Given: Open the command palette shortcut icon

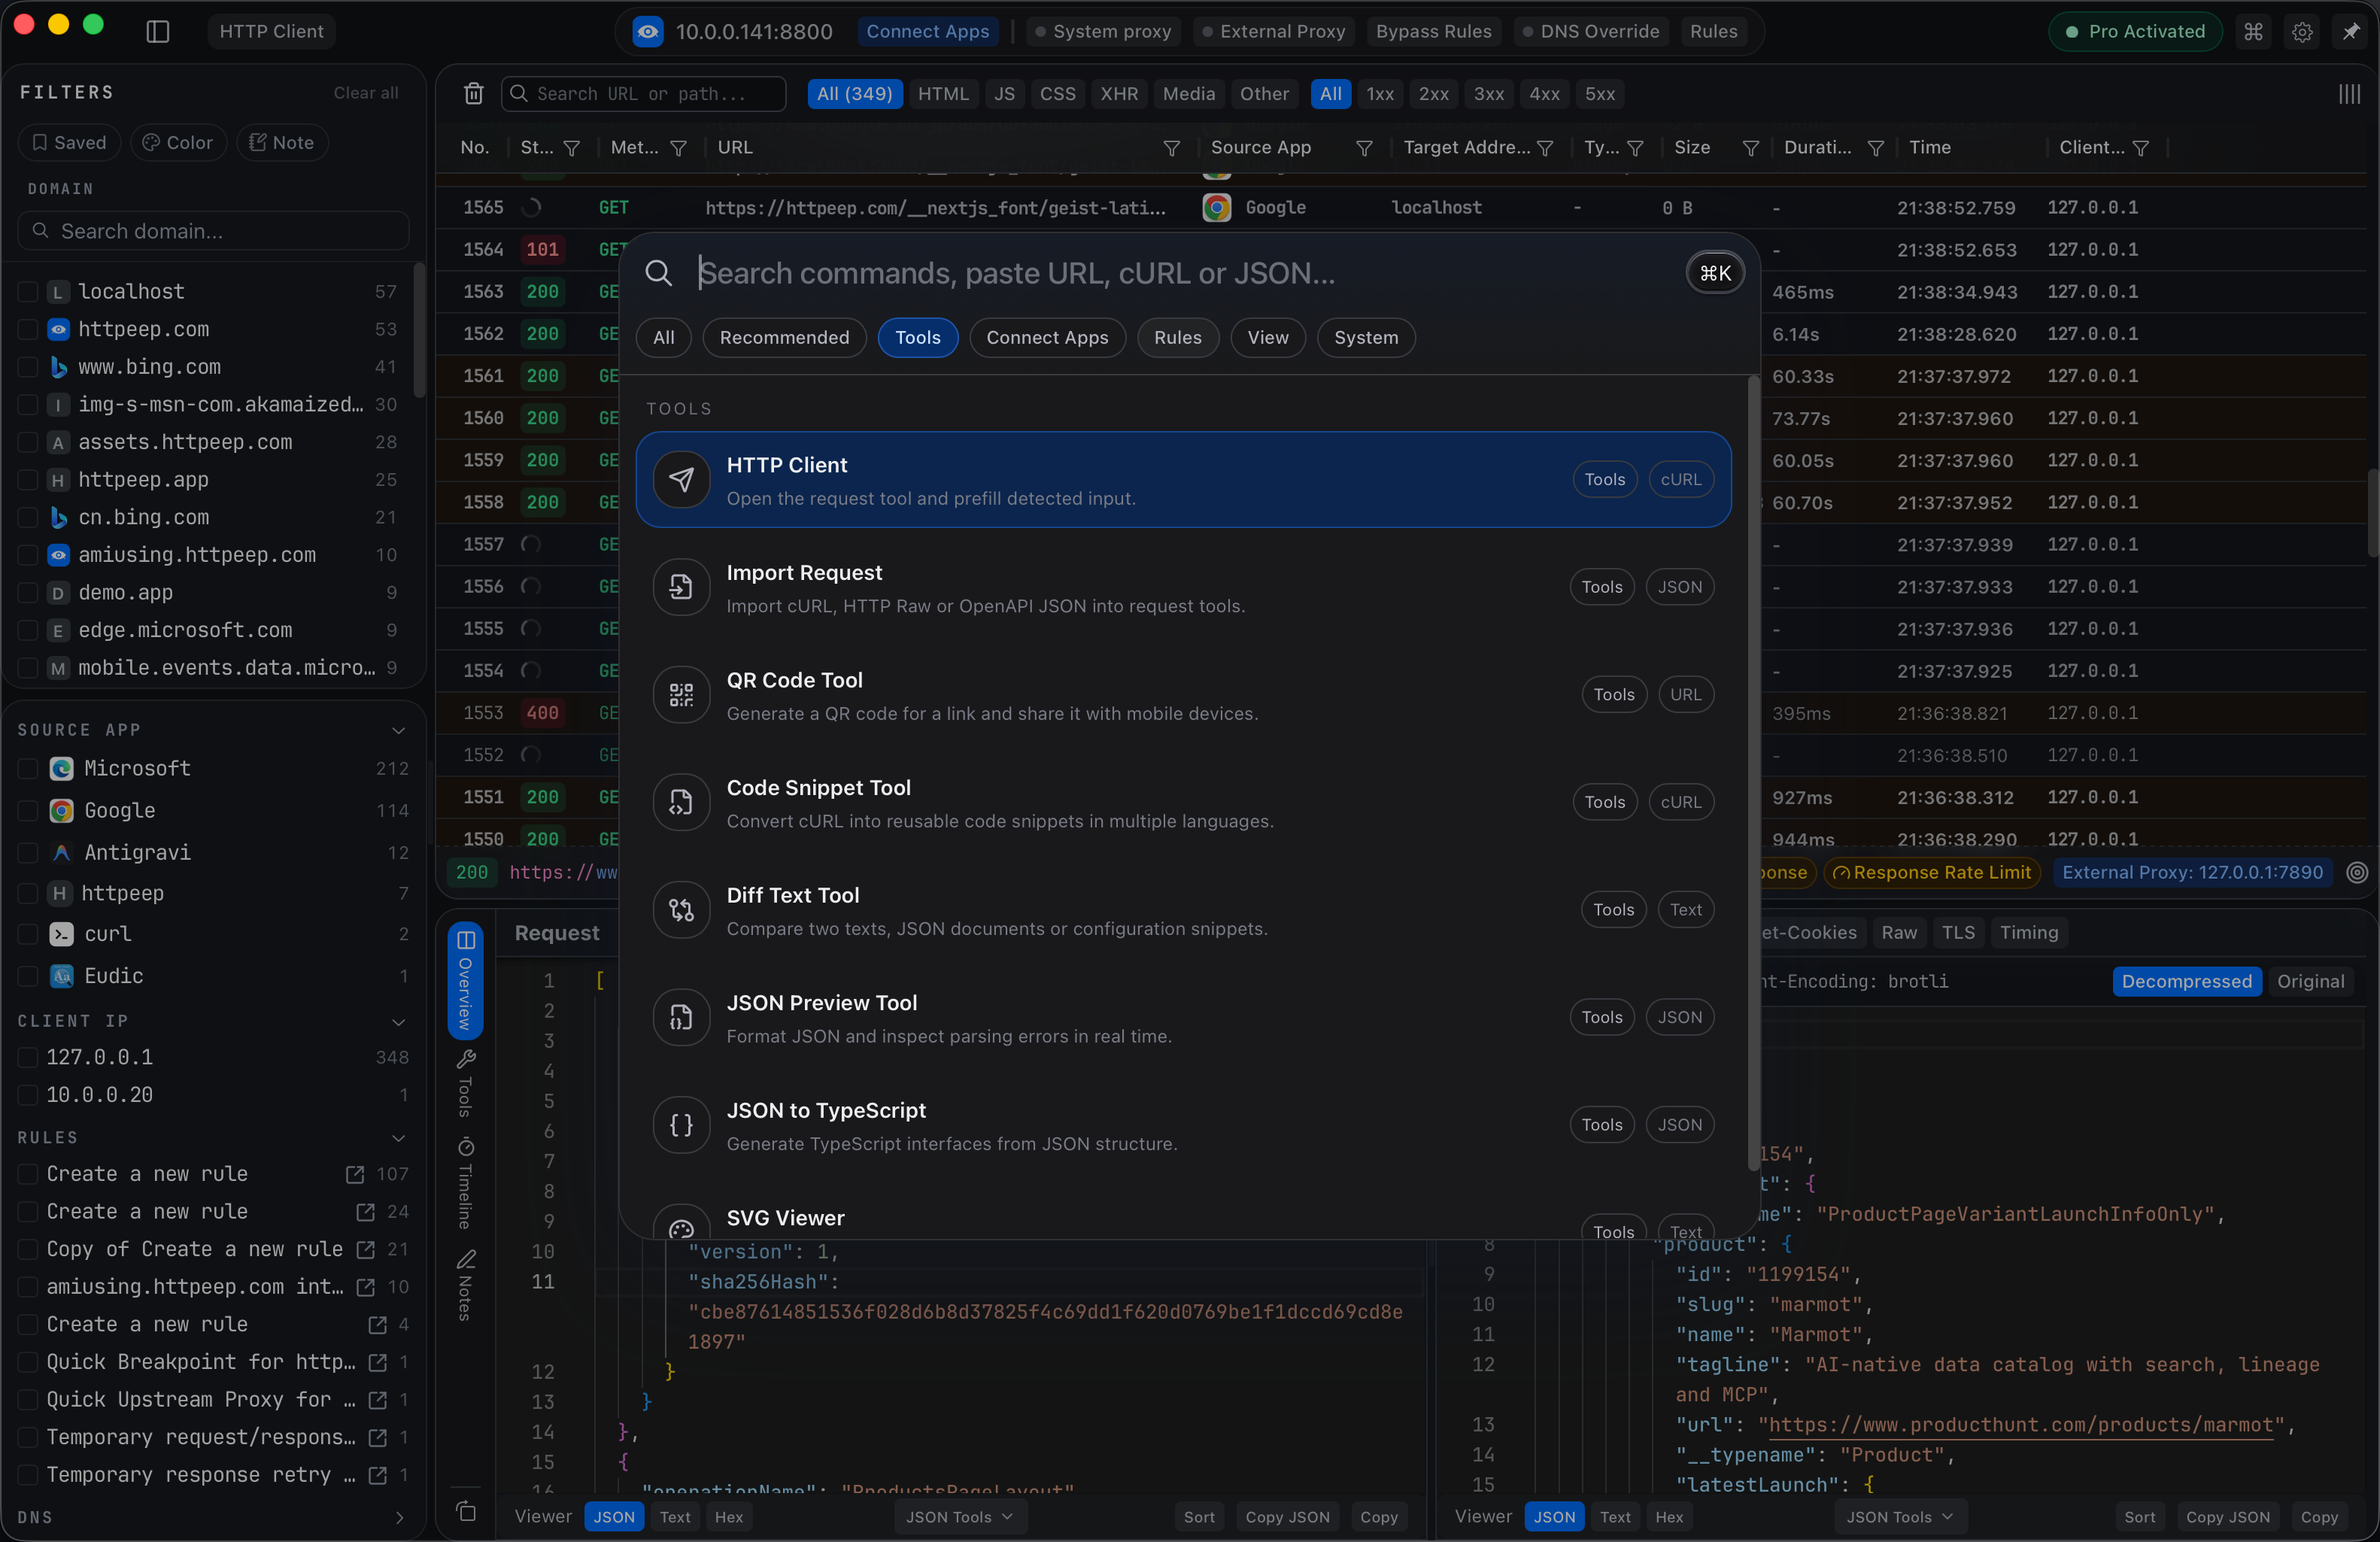Looking at the screenshot, I should tap(2253, 31).
